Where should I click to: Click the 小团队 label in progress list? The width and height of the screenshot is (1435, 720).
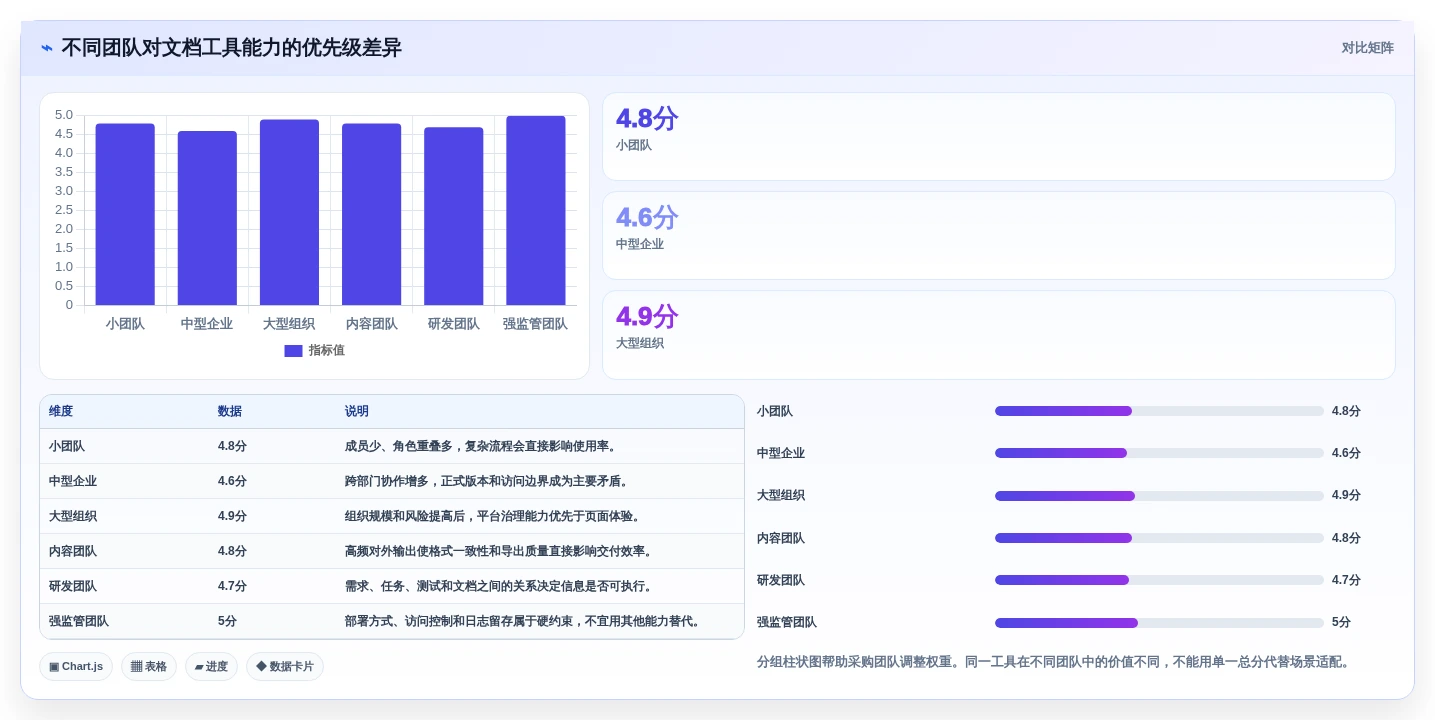775,411
